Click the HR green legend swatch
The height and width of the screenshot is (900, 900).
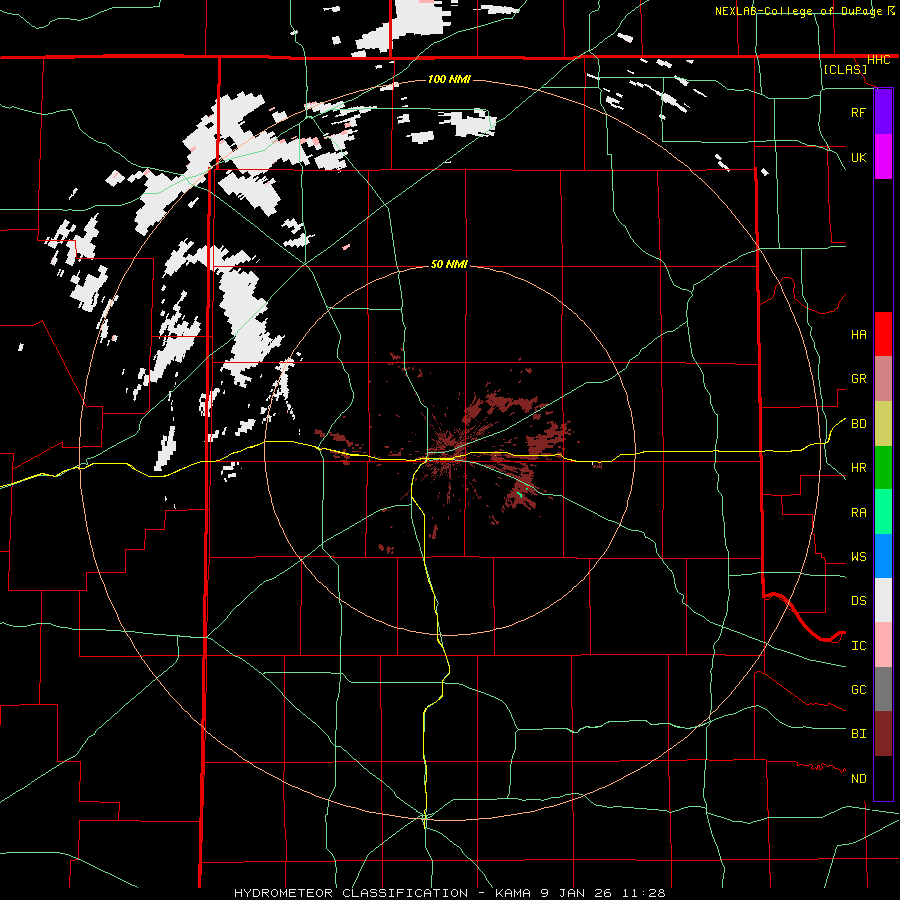[883, 468]
